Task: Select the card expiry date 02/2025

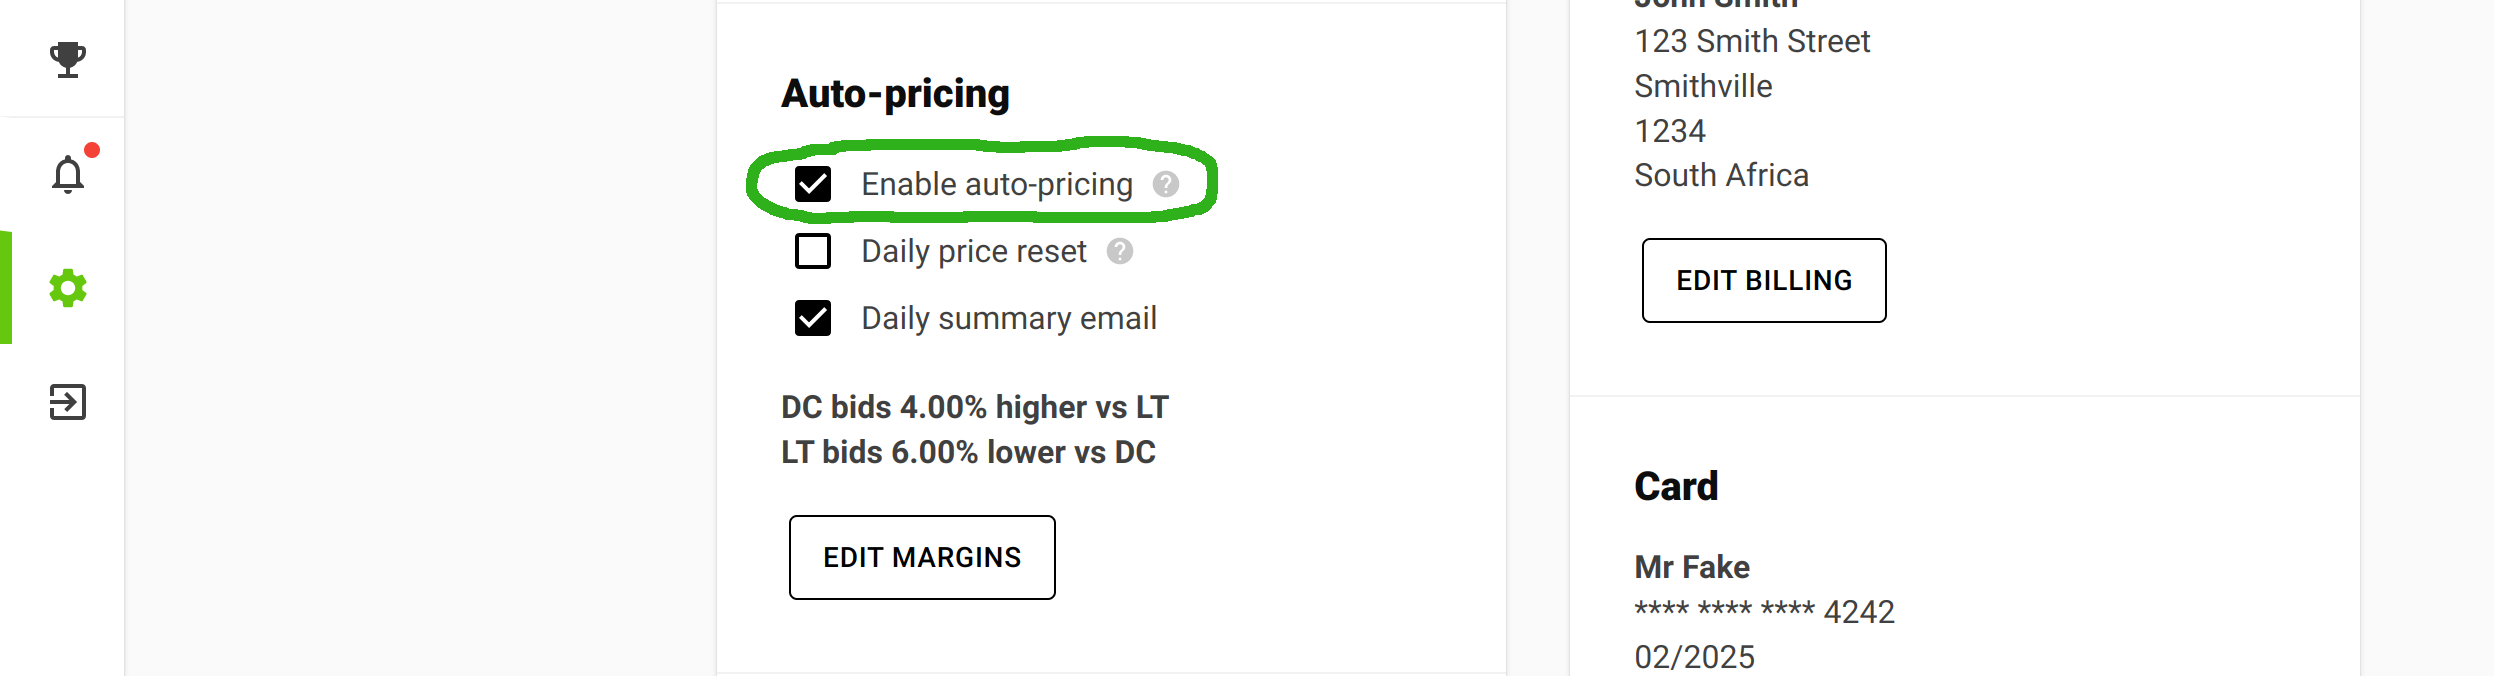Action: tap(1694, 657)
